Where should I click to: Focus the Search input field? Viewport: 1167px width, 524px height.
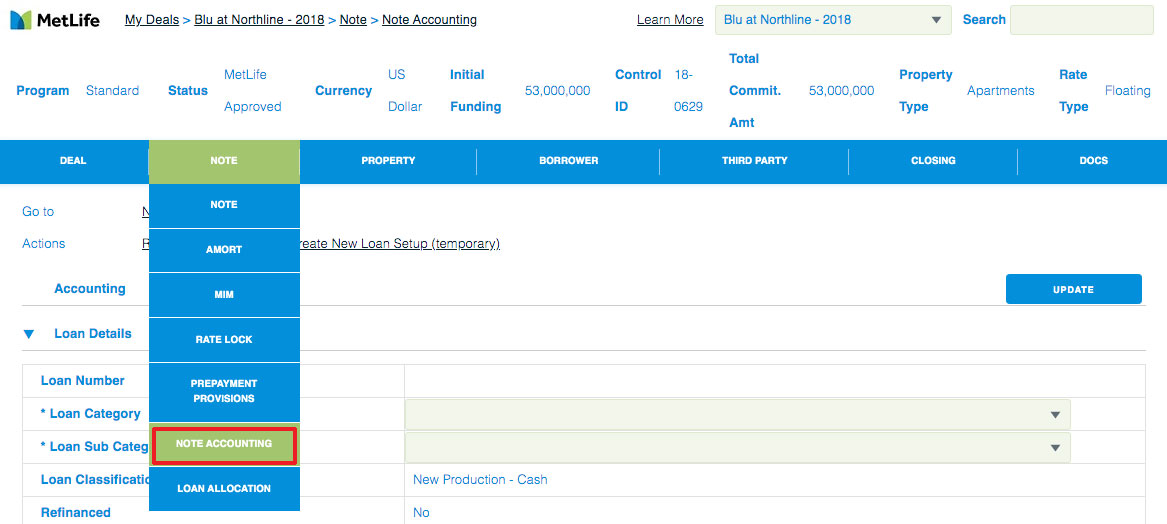tap(1081, 20)
